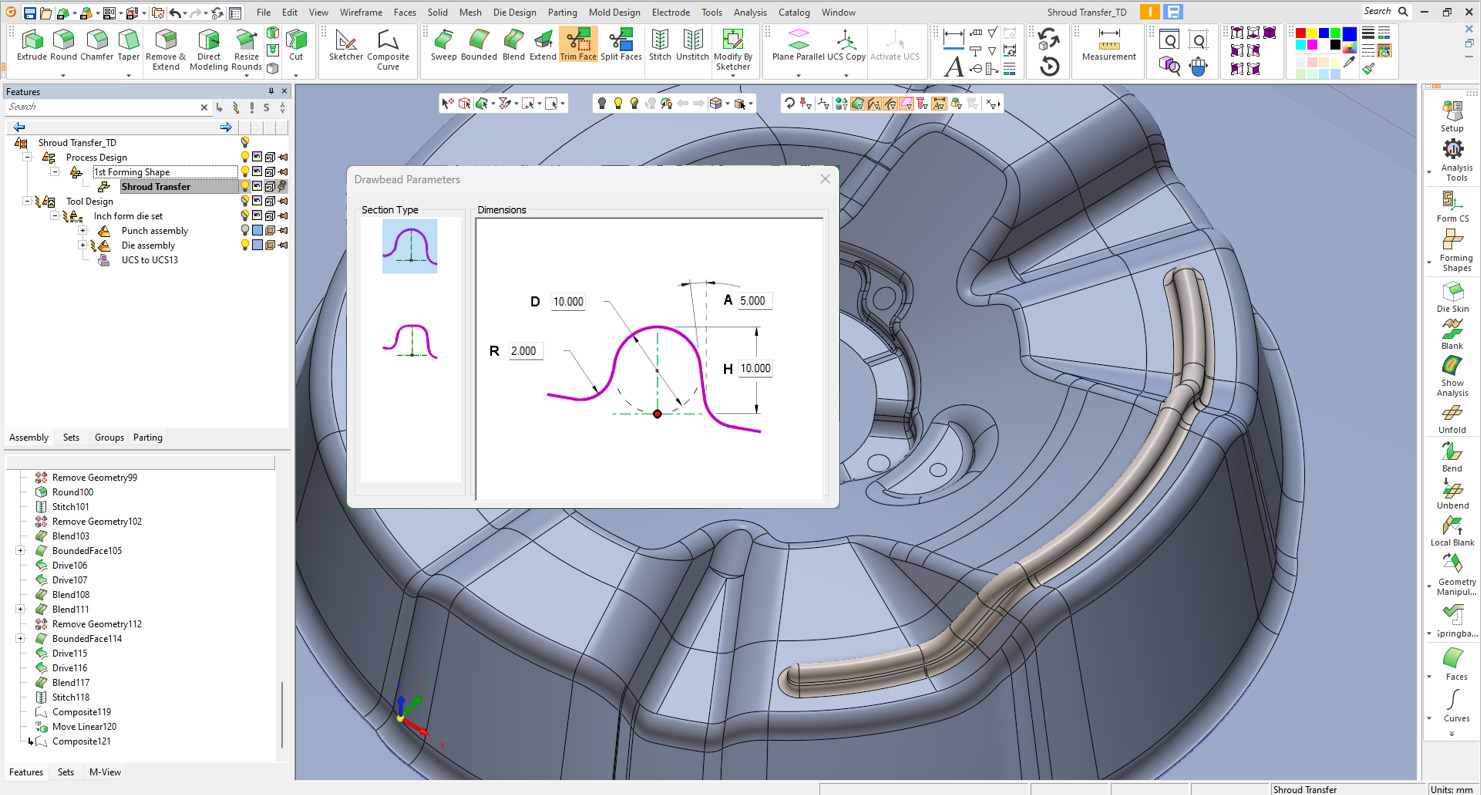This screenshot has width=1481, height=795.
Task: Toggle Shroud Transfer row light bulb
Action: point(244,187)
